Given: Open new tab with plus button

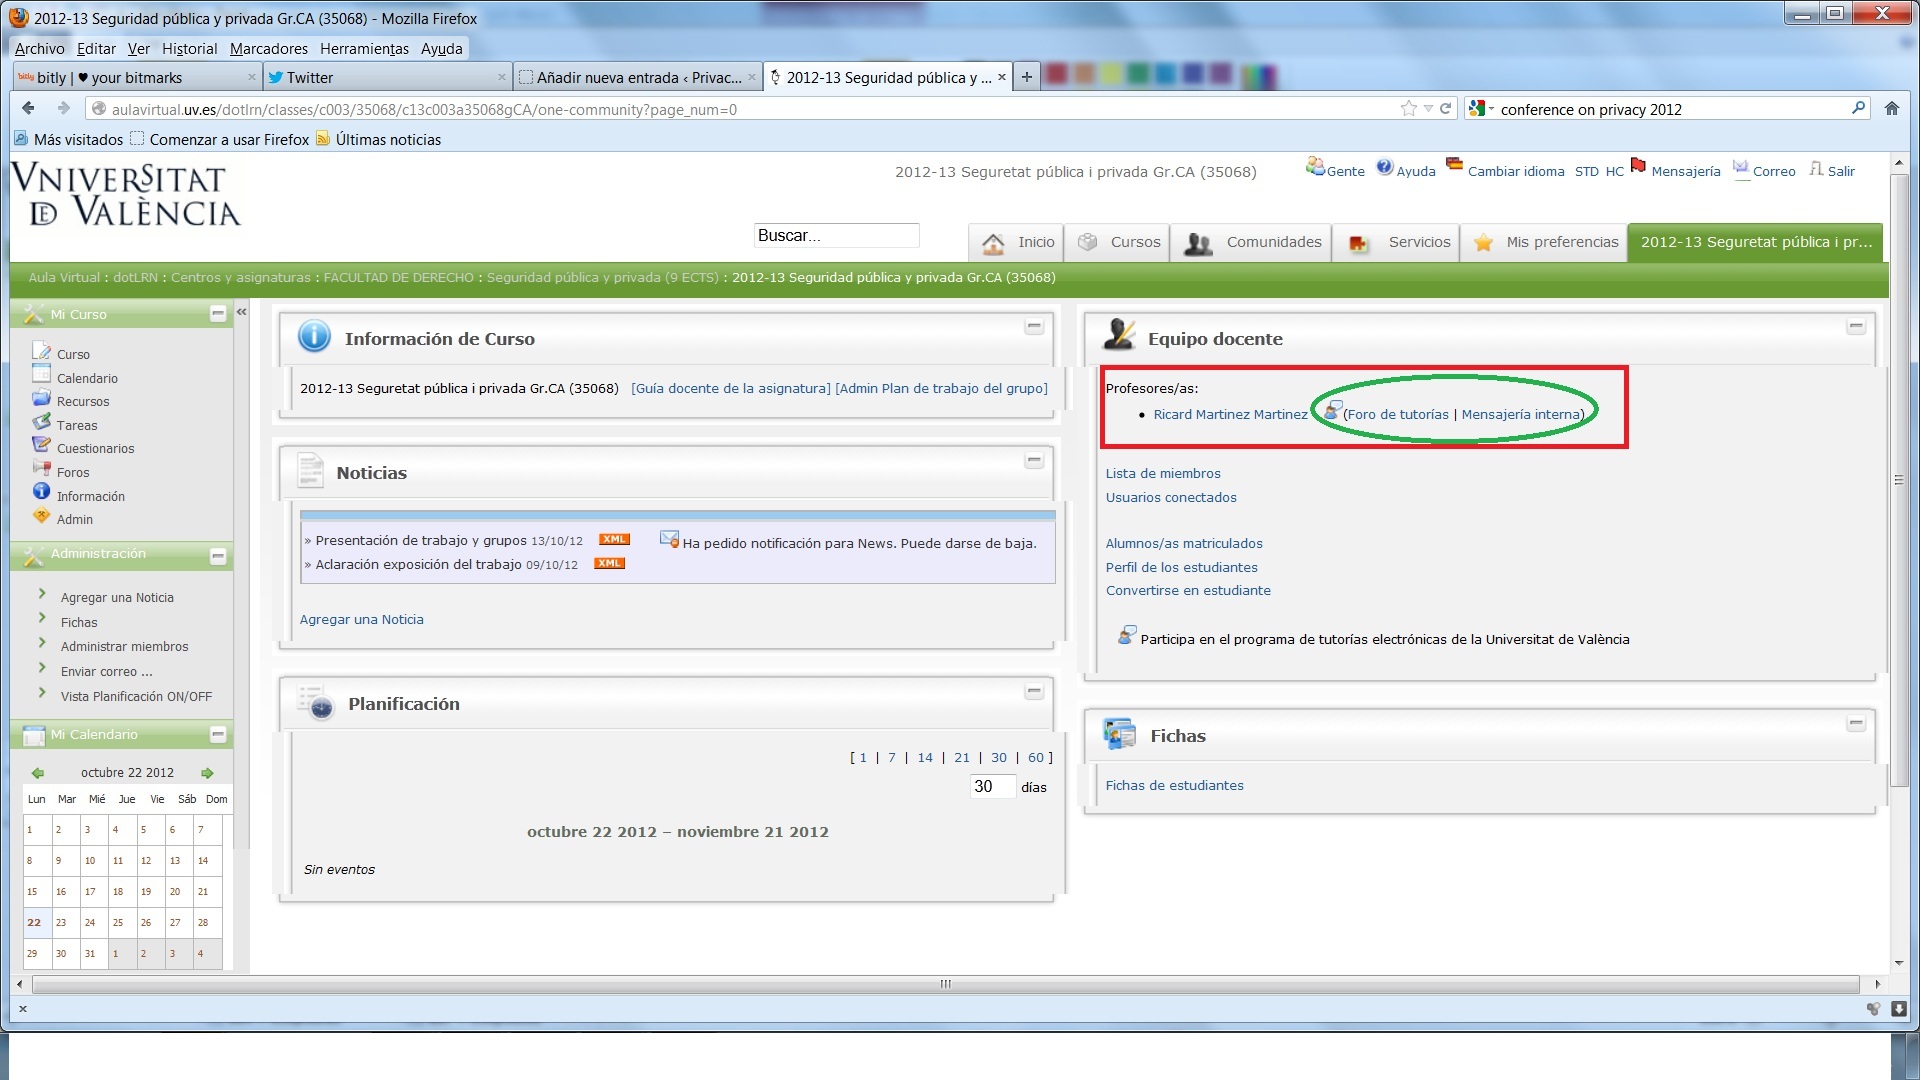Looking at the screenshot, I should click(x=1026, y=77).
